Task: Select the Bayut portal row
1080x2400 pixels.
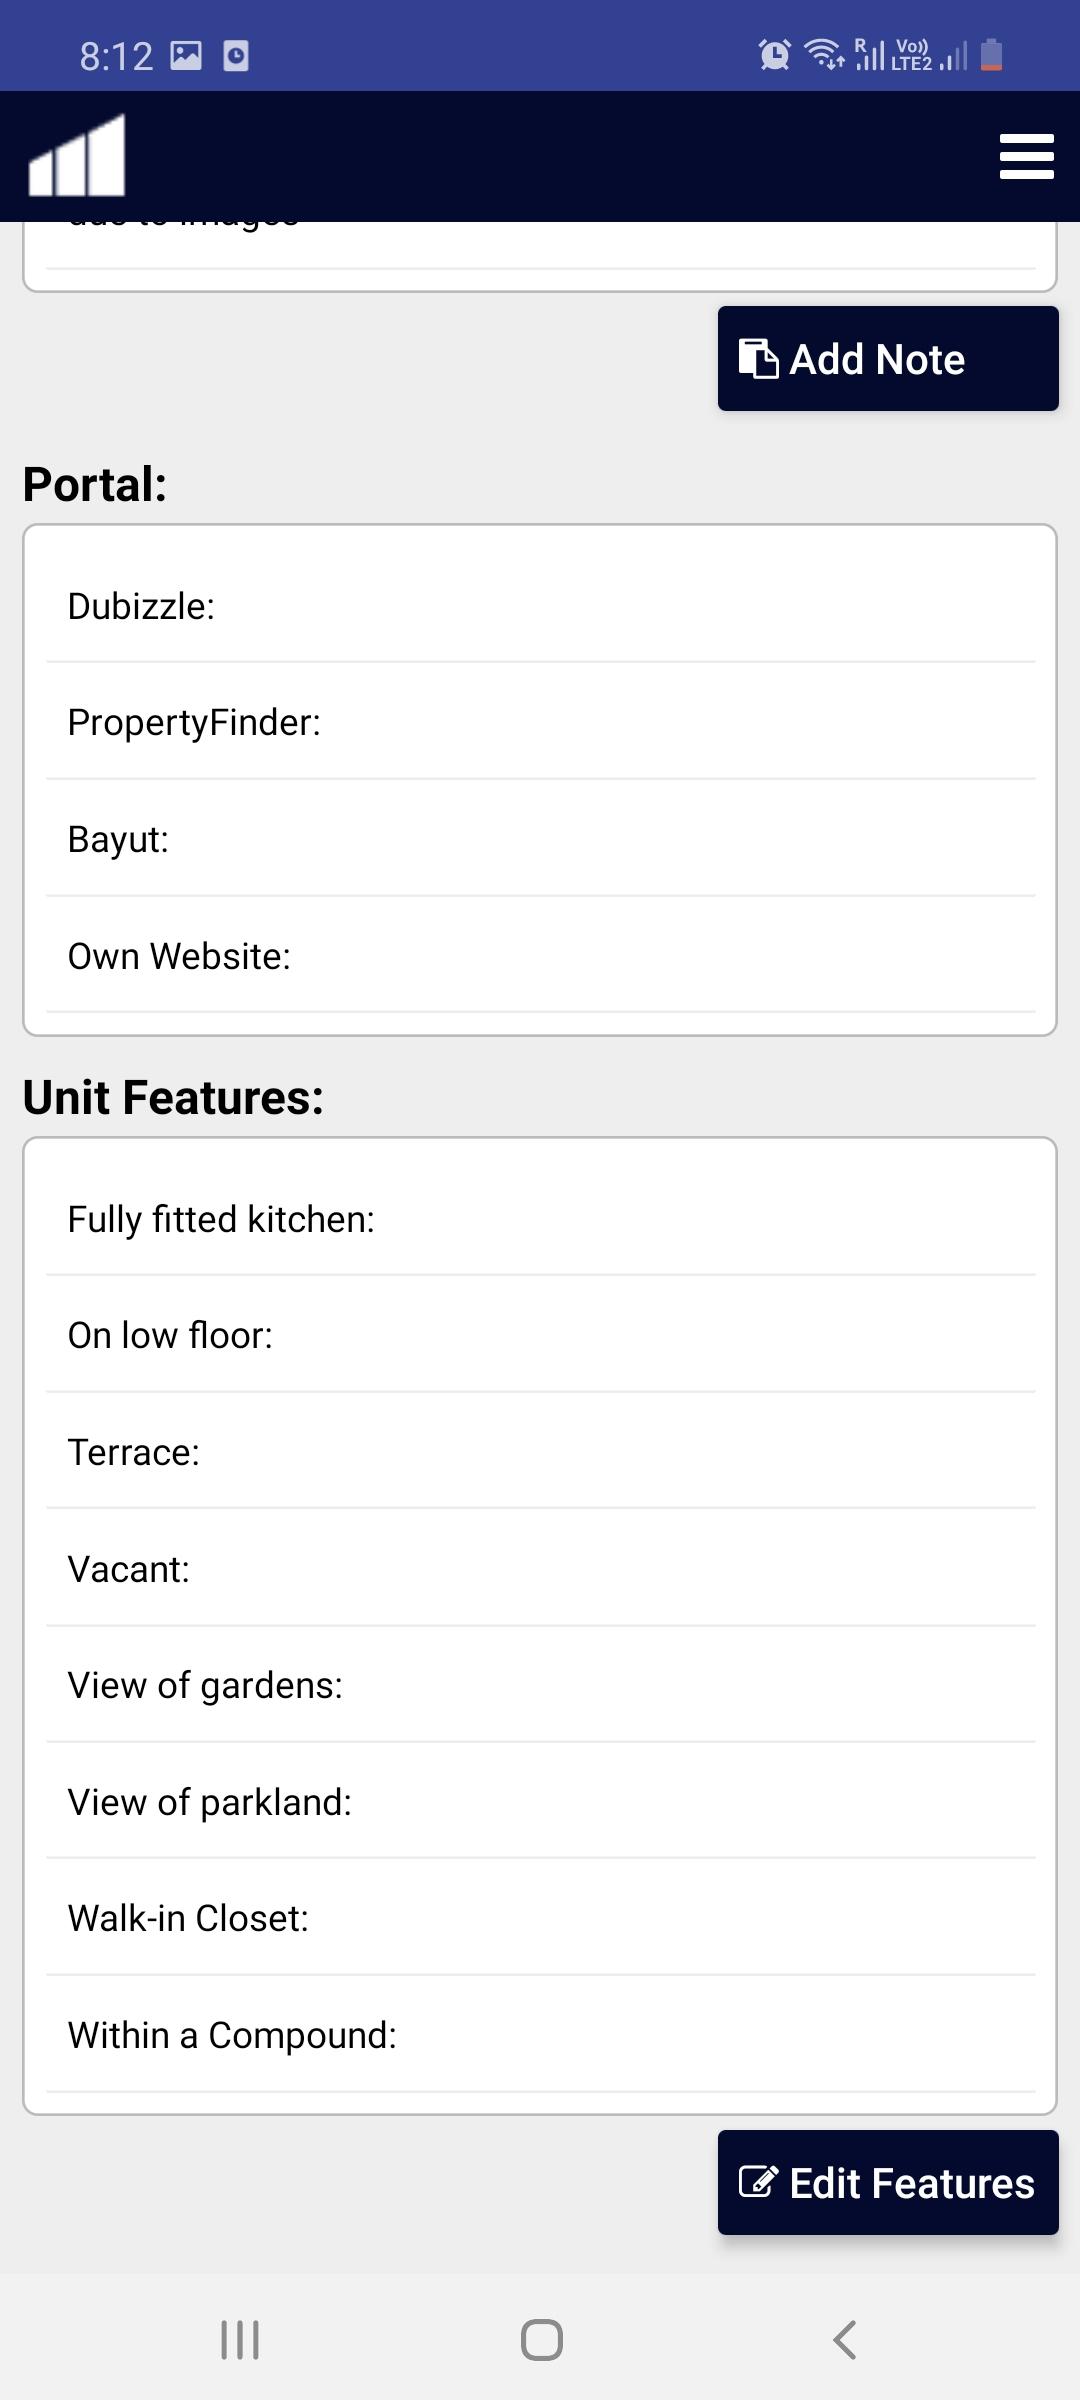Action: click(x=540, y=839)
